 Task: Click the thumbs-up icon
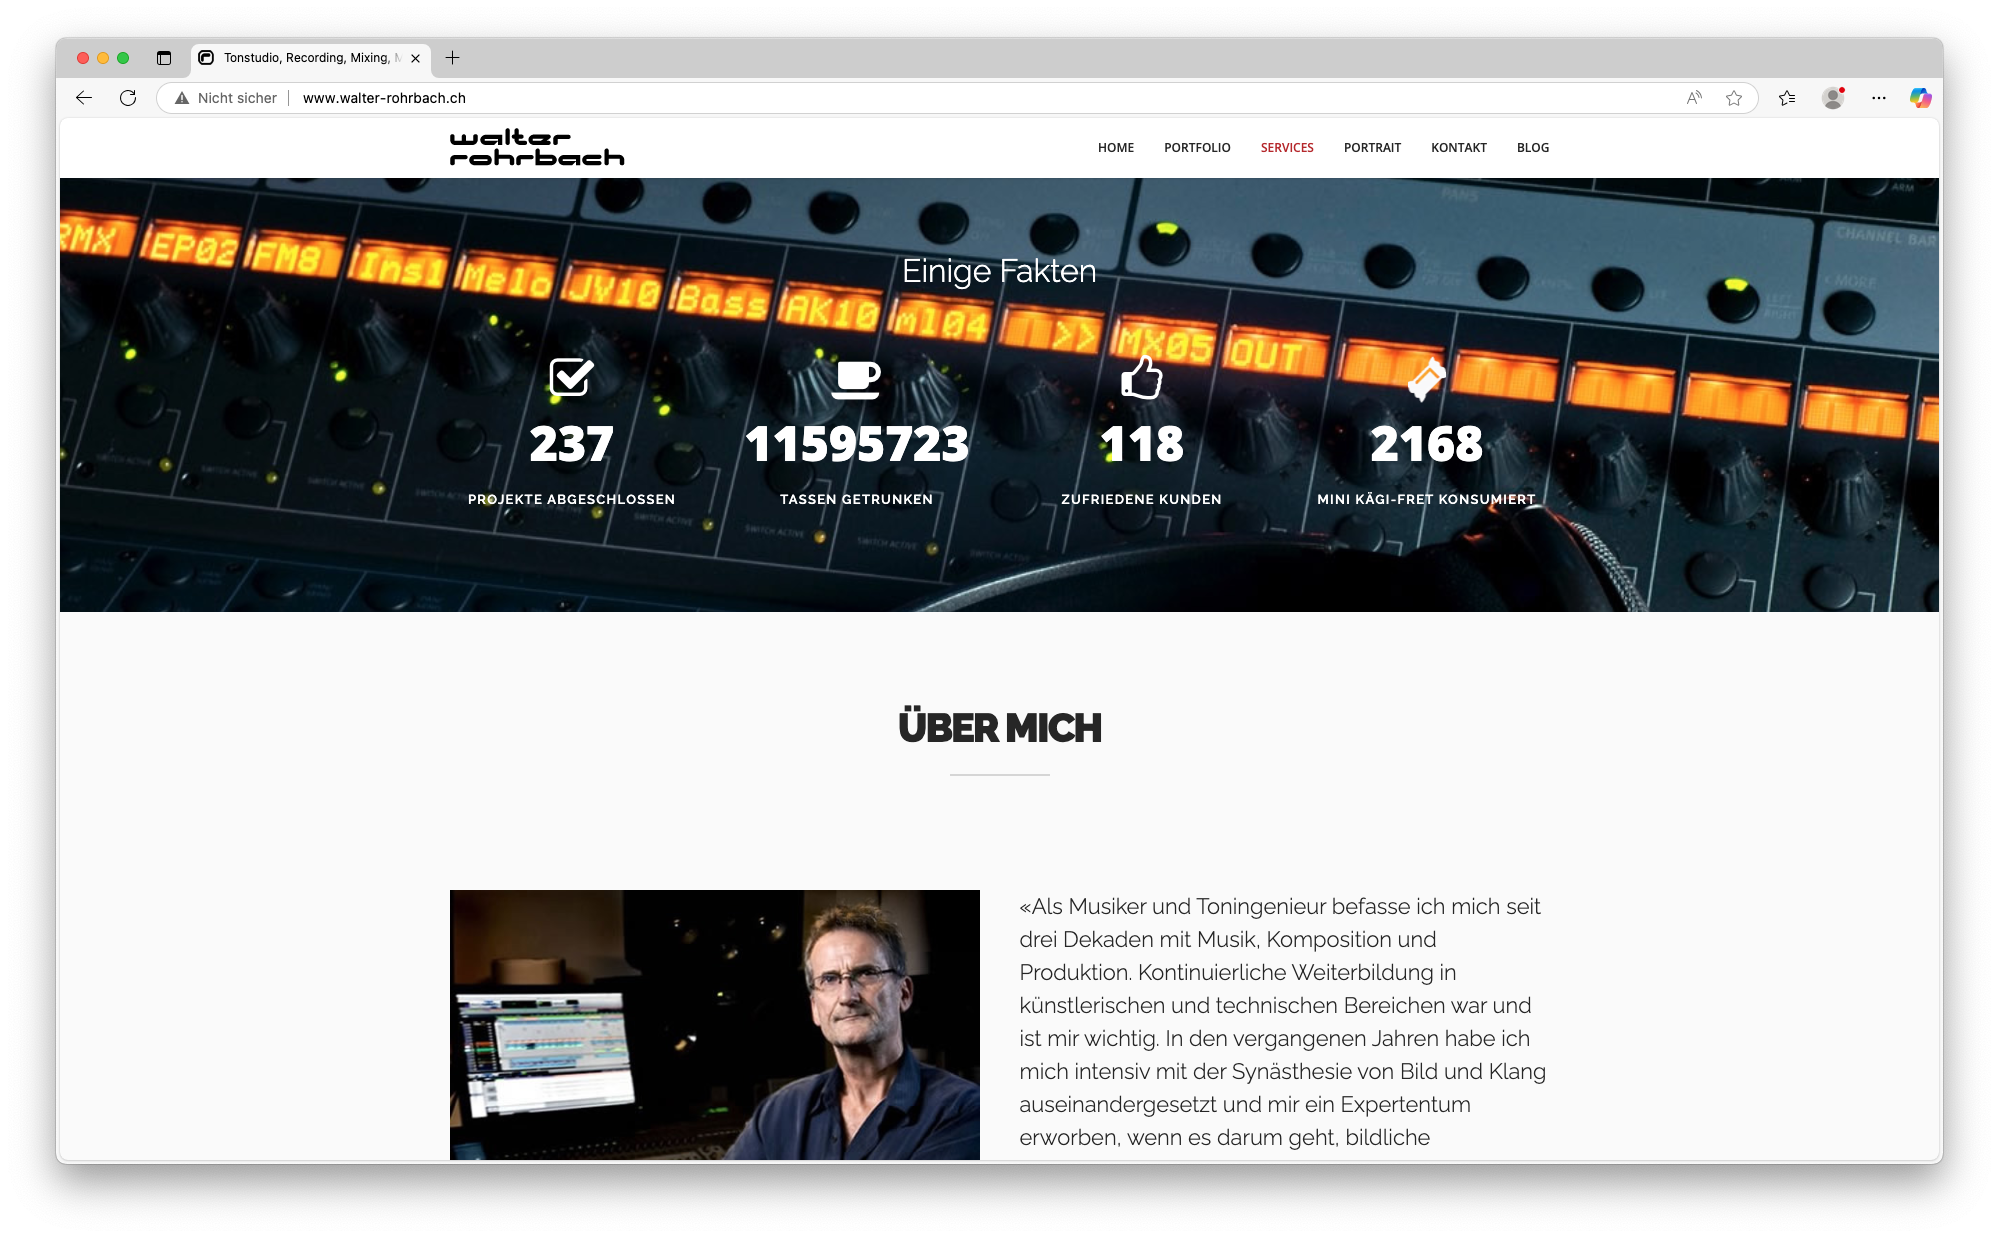pyautogui.click(x=1141, y=378)
